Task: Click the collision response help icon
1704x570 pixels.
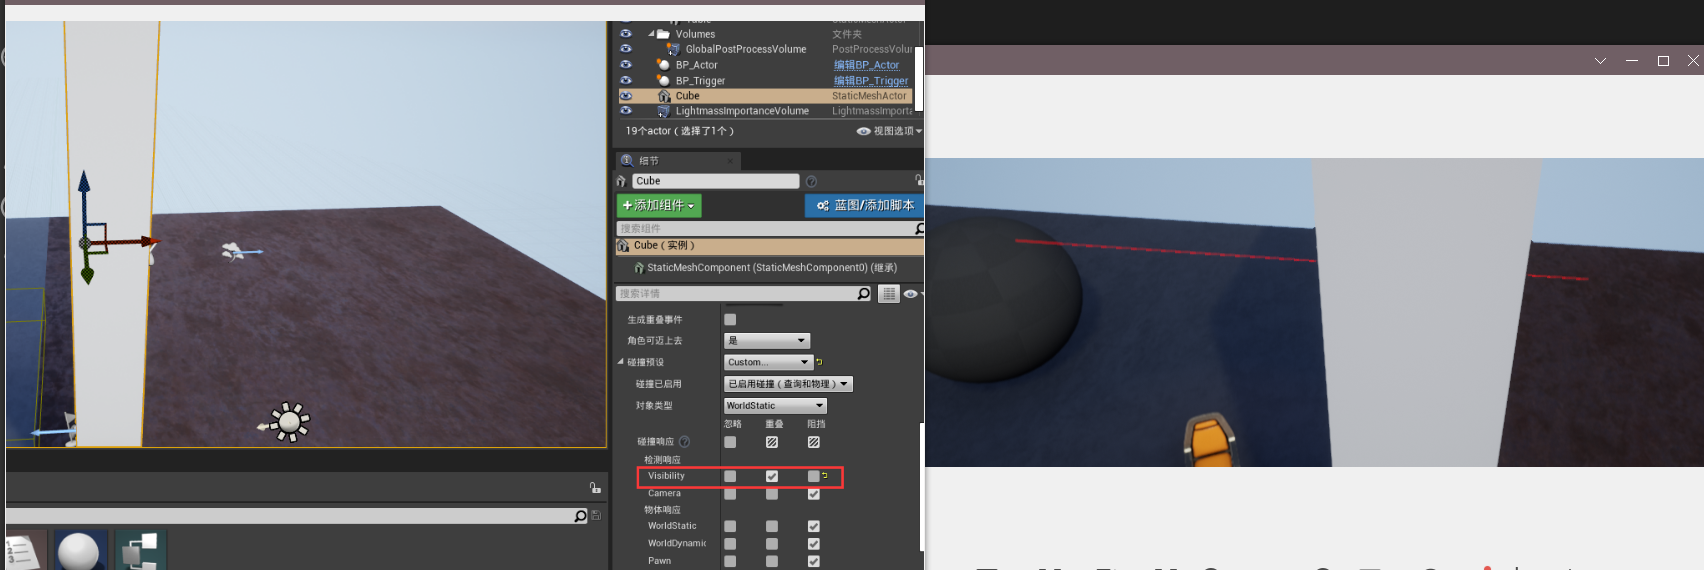Action: point(685,442)
